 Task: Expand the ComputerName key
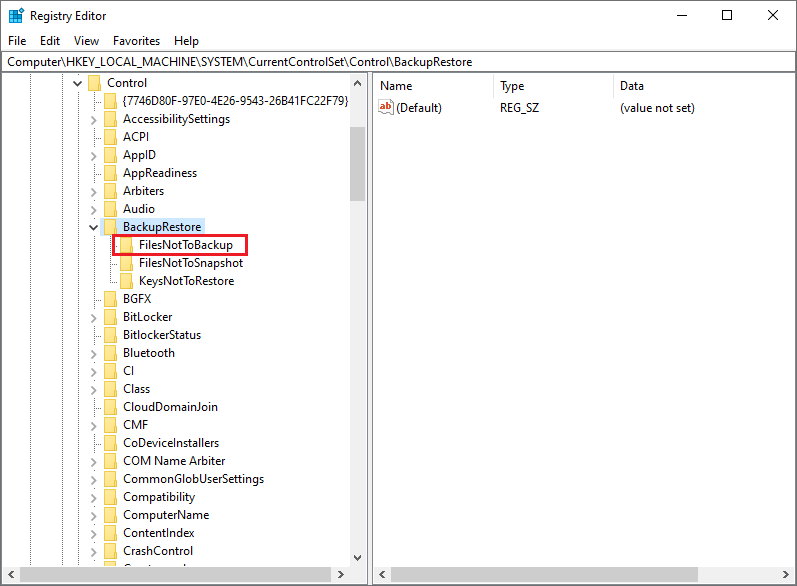tap(94, 516)
